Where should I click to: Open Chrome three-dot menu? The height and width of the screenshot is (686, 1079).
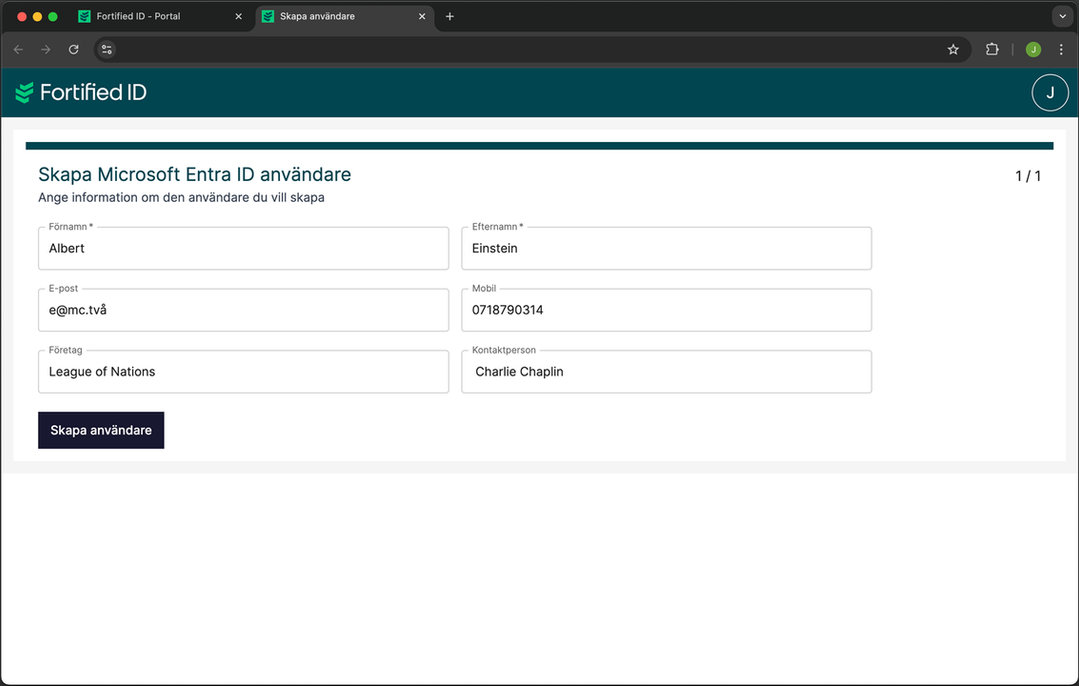pos(1061,50)
